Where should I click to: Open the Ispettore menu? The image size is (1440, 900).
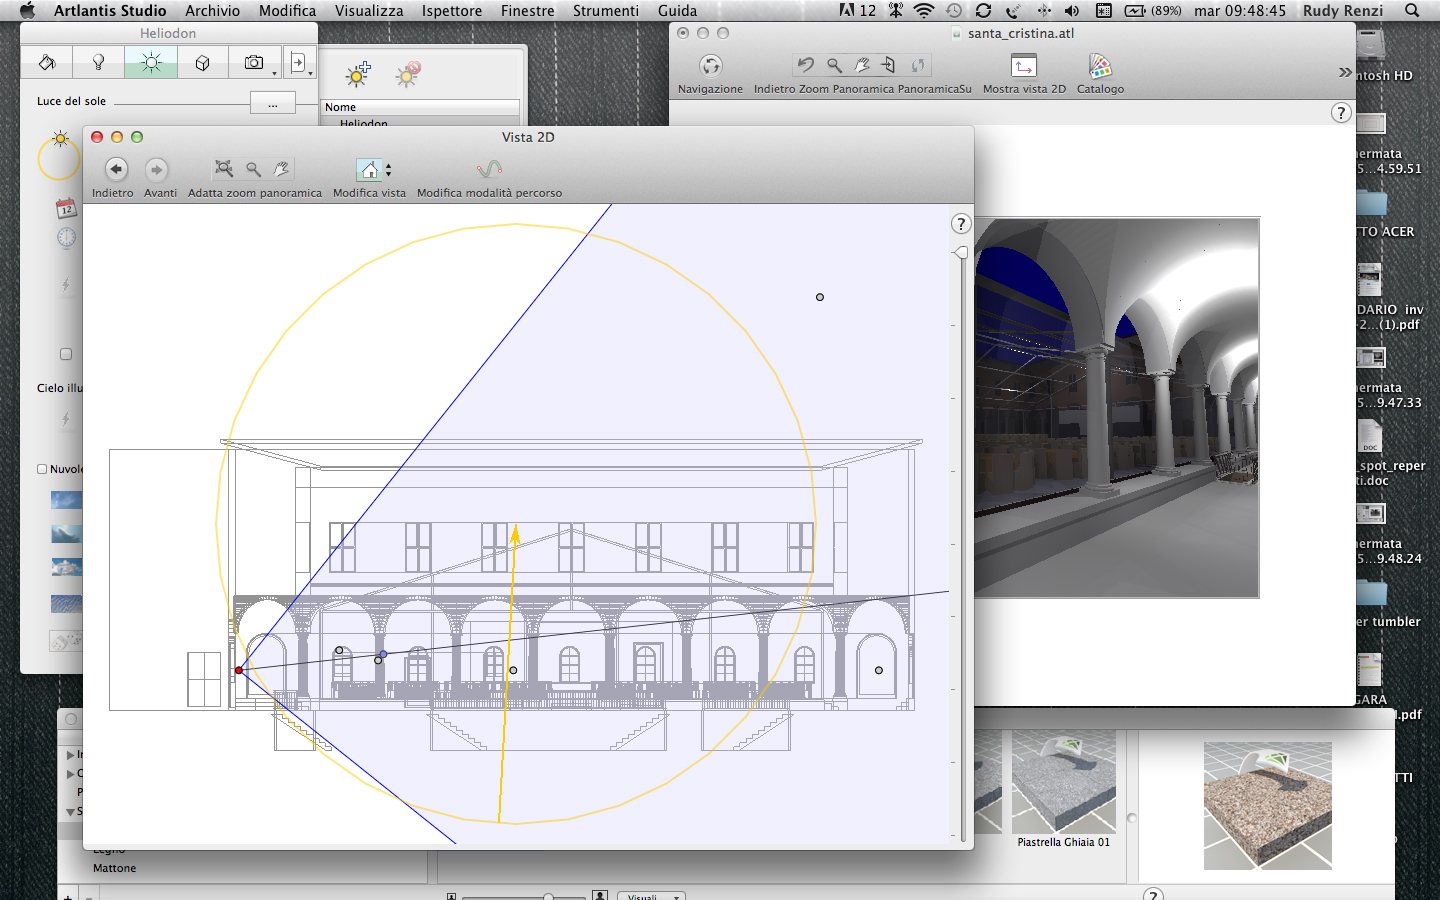pyautogui.click(x=451, y=11)
